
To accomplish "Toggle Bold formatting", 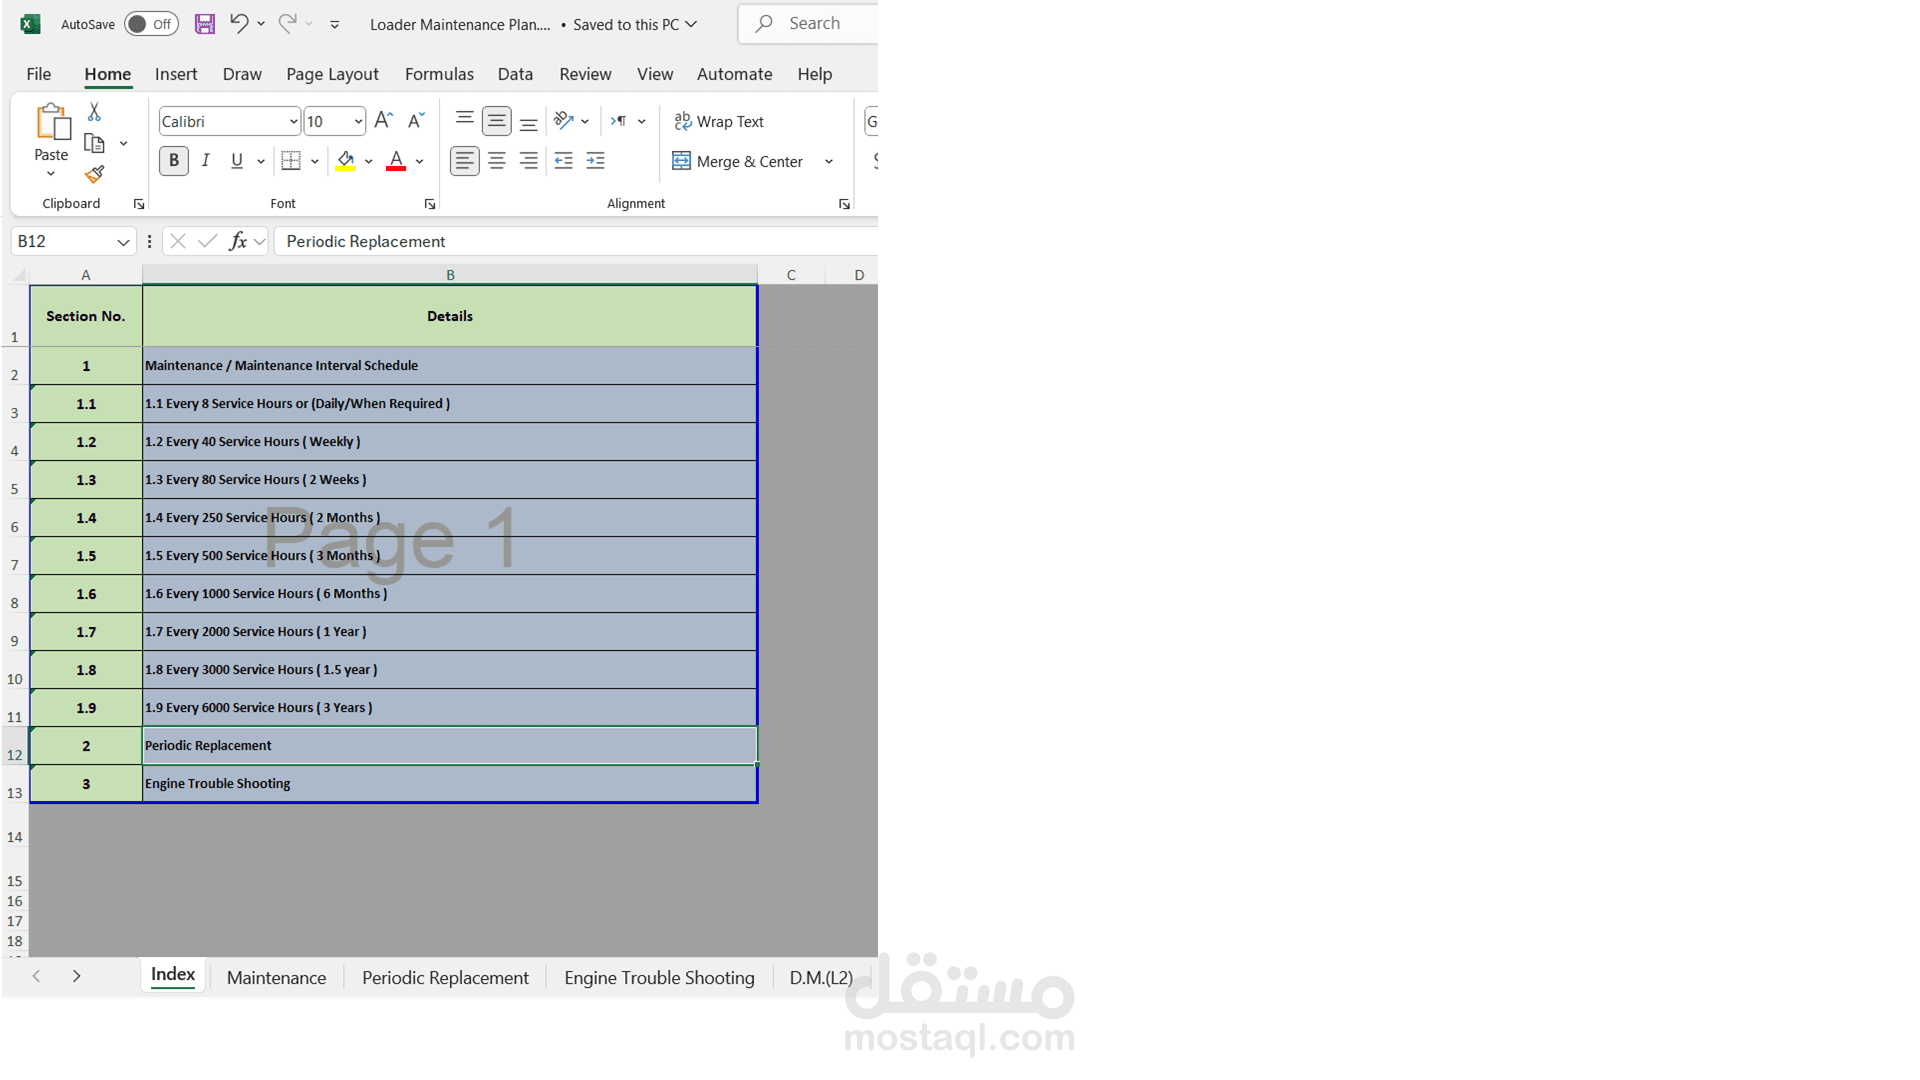I will [174, 161].
